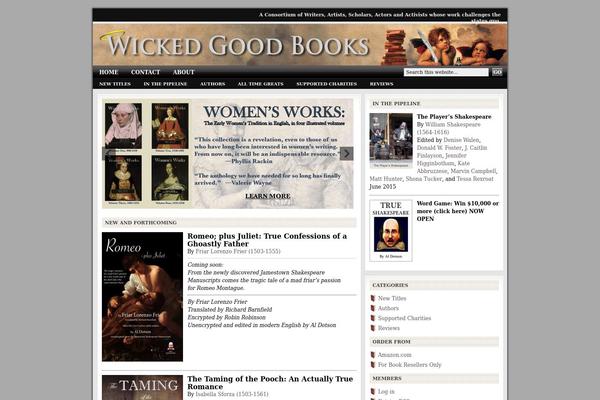Open the HOME menu item
Image resolution: width=600 pixels, height=400 pixels.
tap(109, 72)
